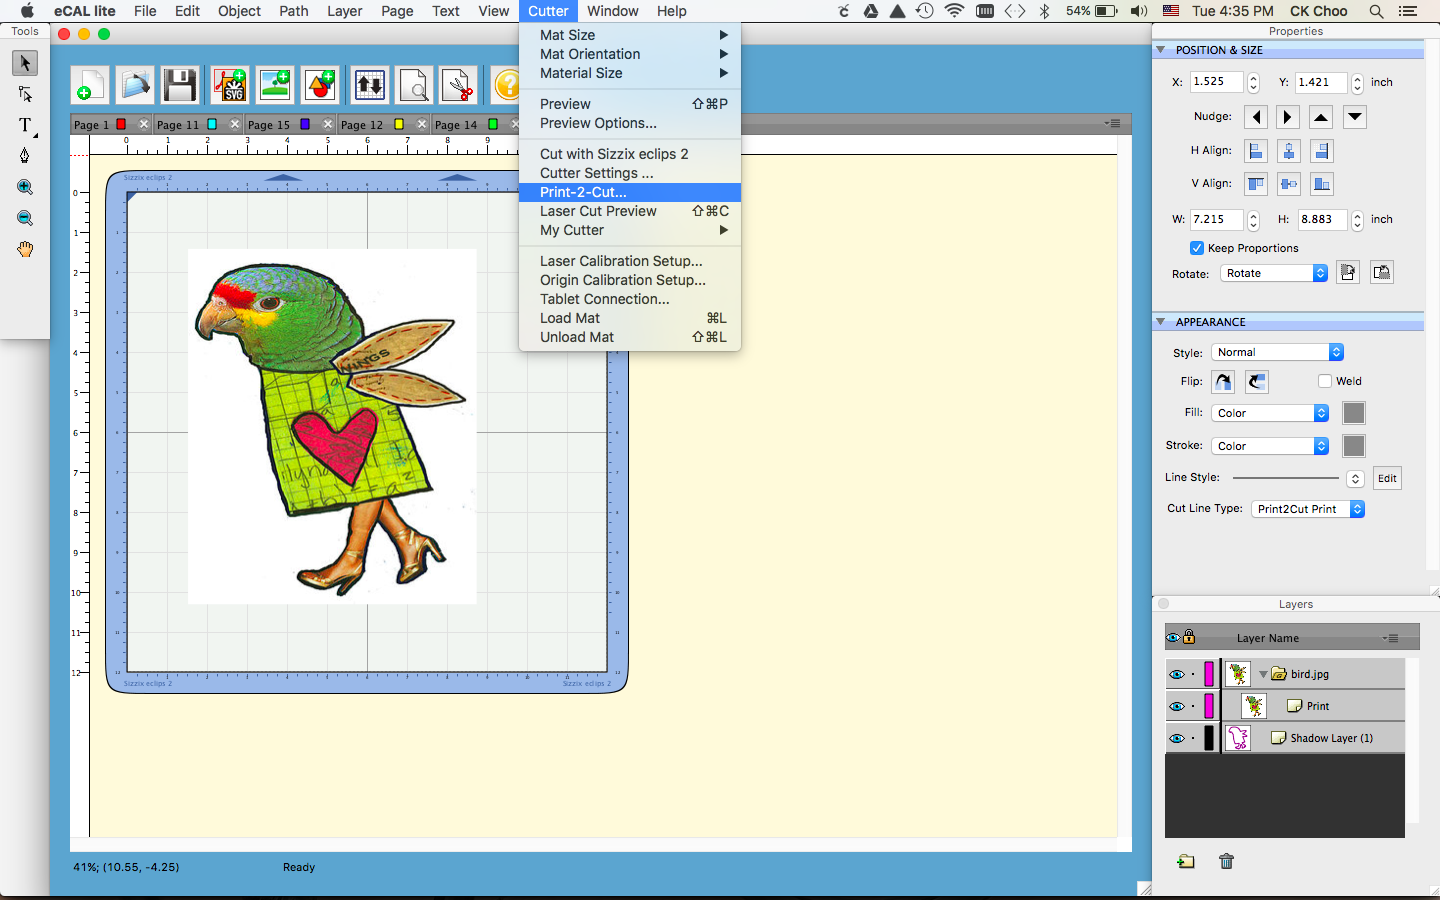This screenshot has width=1440, height=900.
Task: Open the help question mark button
Action: (x=508, y=85)
